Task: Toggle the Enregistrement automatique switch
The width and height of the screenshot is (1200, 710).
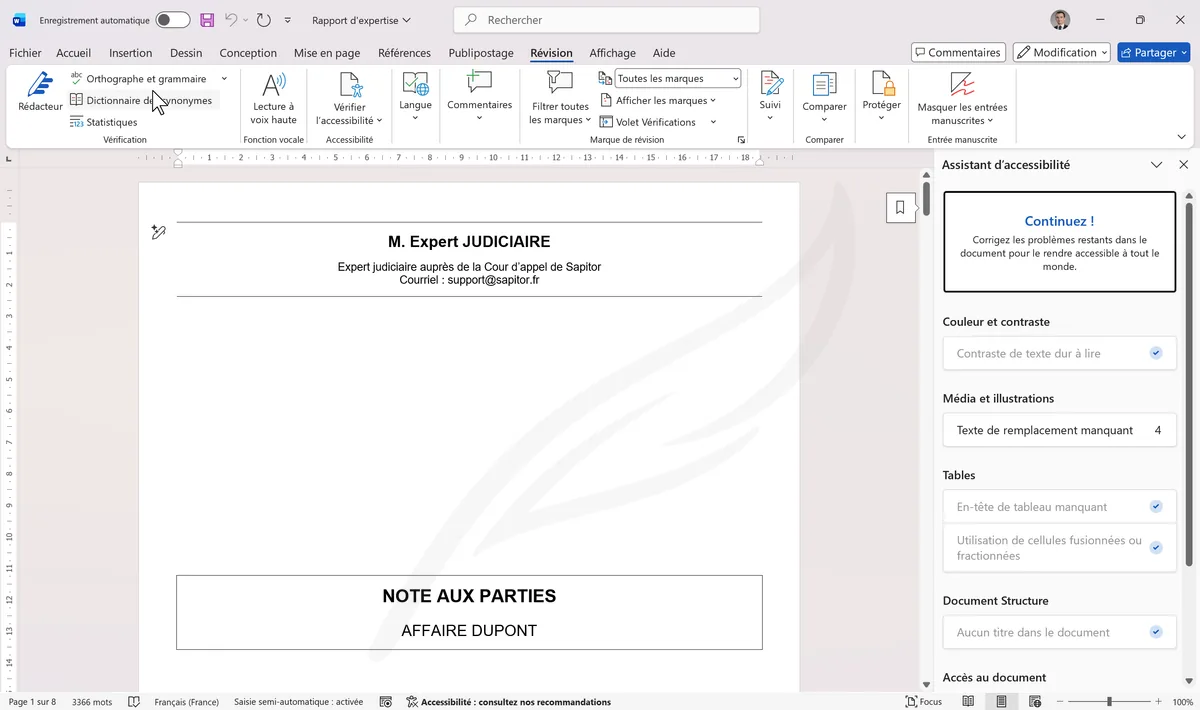Action: click(173, 20)
